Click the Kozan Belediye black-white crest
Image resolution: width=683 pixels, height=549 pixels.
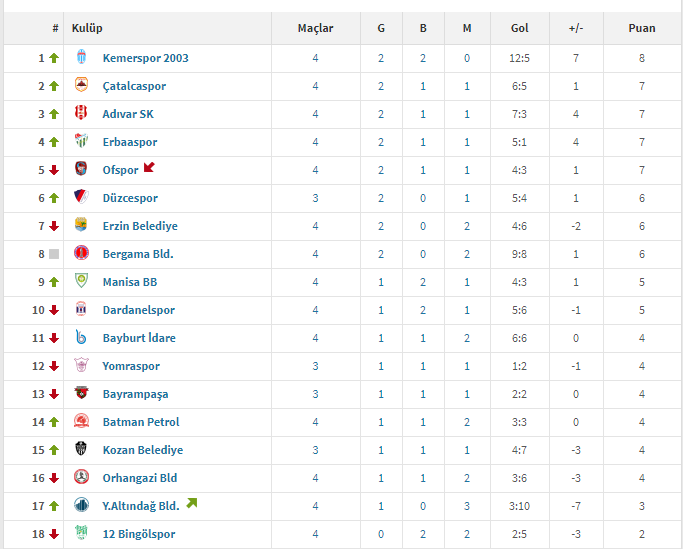81,449
